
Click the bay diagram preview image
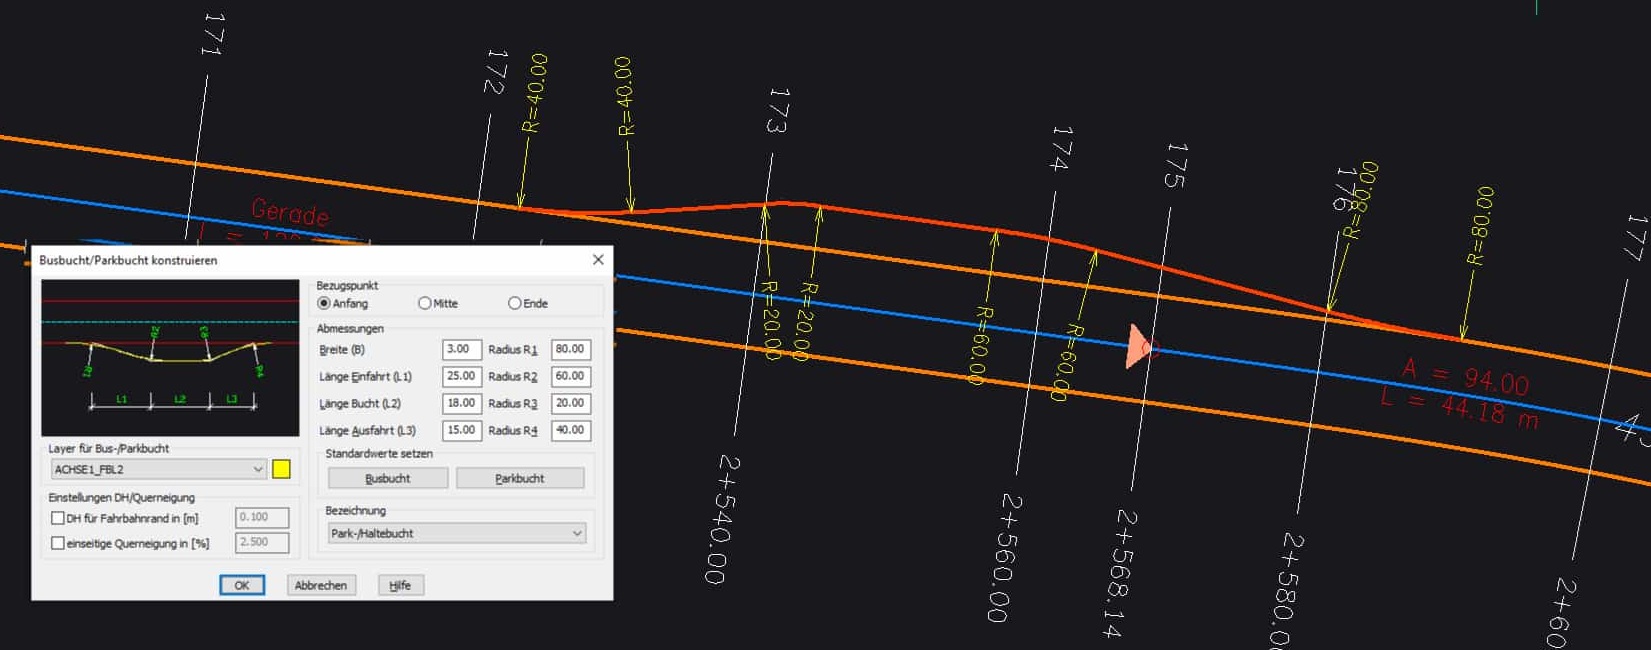(170, 357)
